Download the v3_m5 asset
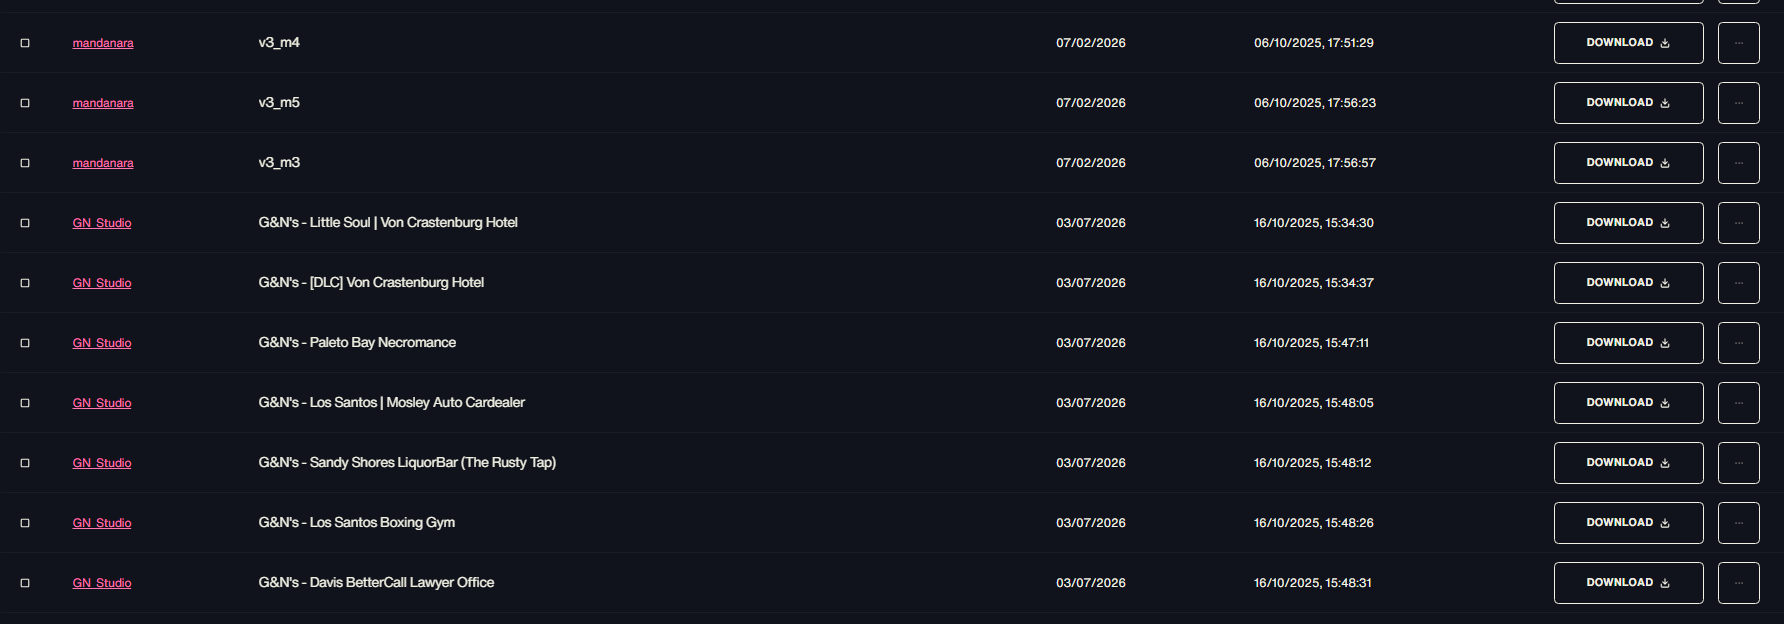 1628,103
